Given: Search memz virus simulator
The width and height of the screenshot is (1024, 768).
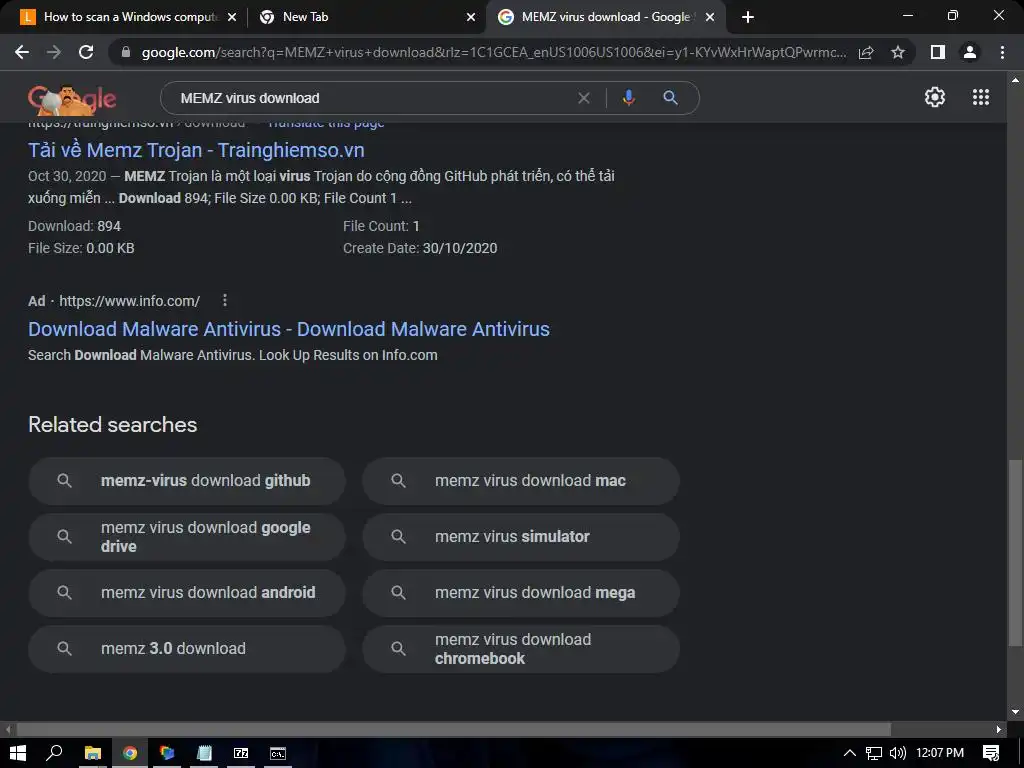Looking at the screenshot, I should 521,537.
